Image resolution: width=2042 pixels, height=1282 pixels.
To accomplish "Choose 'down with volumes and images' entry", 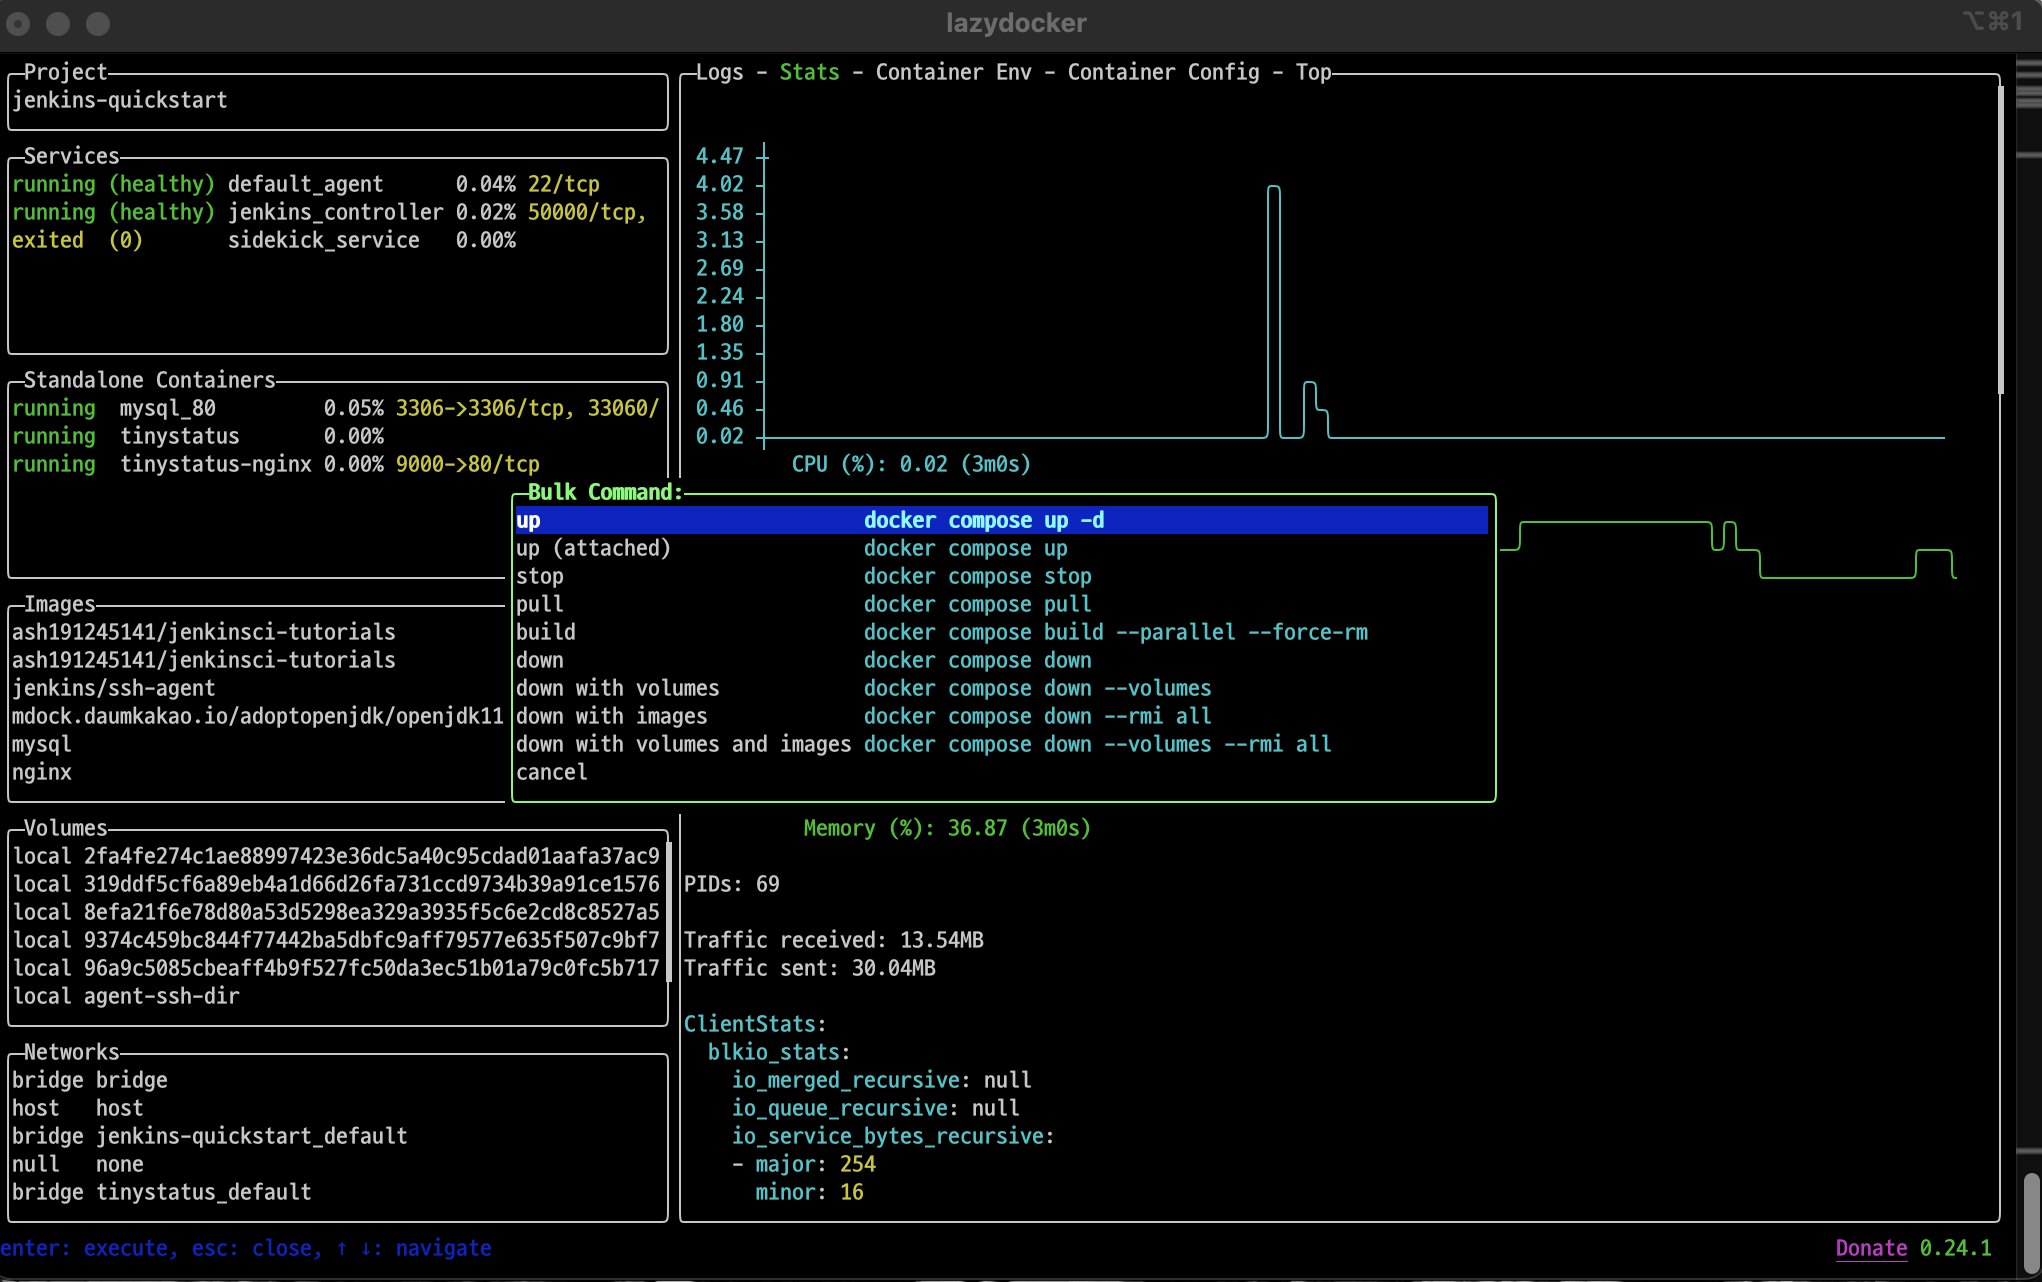I will coord(683,744).
